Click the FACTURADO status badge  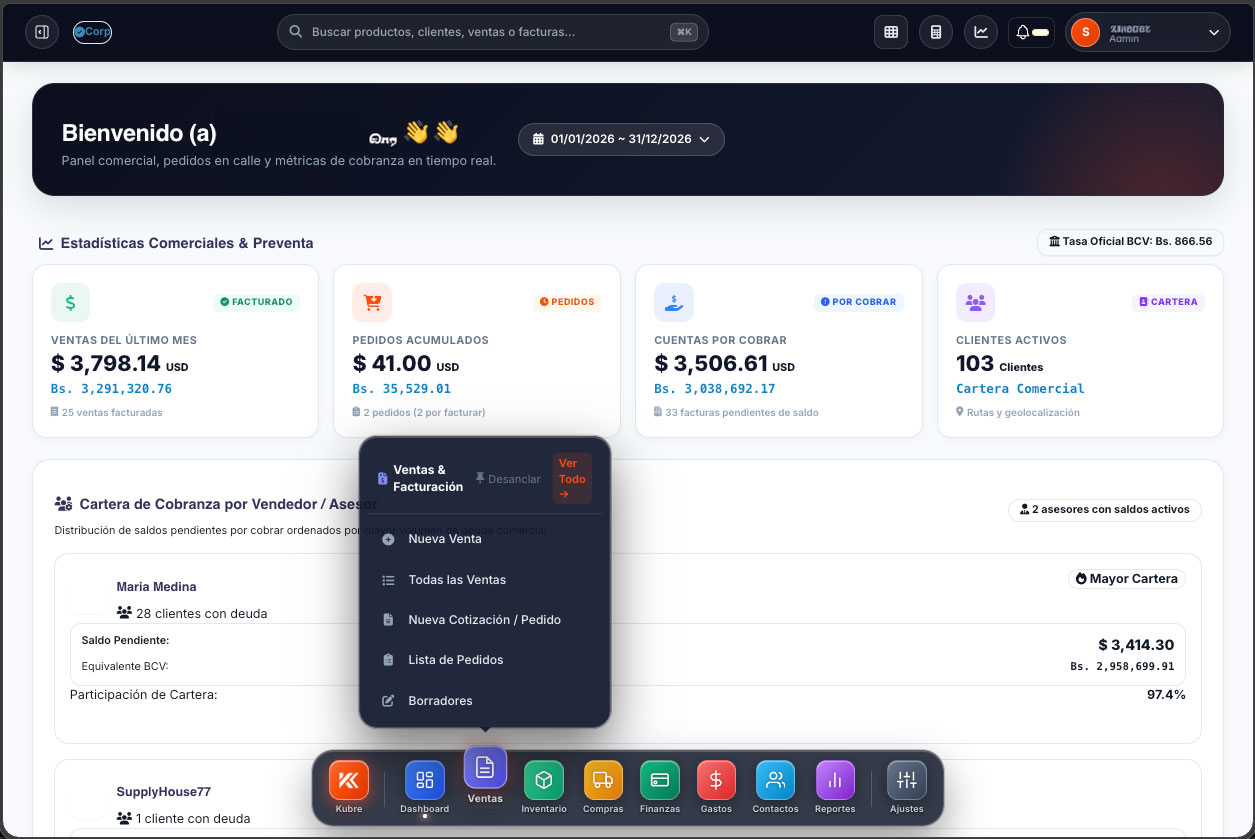click(256, 302)
